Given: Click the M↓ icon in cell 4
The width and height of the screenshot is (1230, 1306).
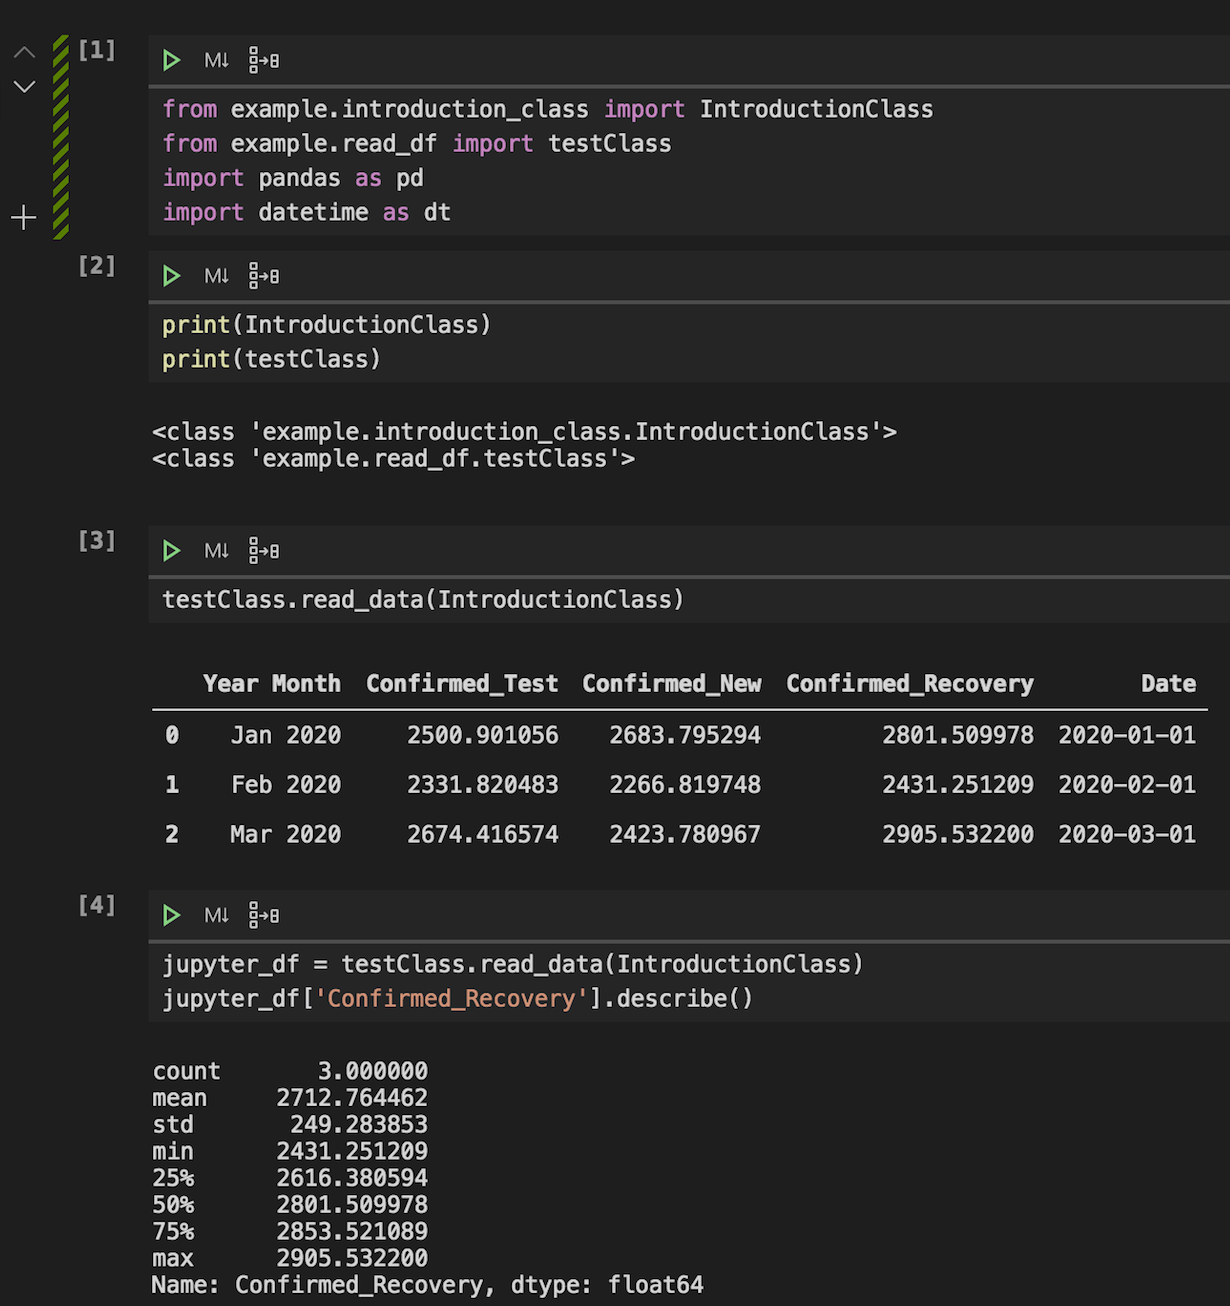Looking at the screenshot, I should tap(216, 915).
